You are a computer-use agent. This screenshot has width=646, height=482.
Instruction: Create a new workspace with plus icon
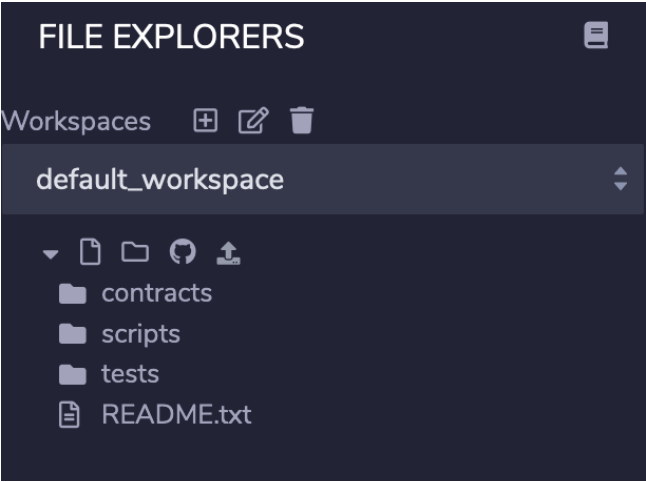[x=205, y=120]
